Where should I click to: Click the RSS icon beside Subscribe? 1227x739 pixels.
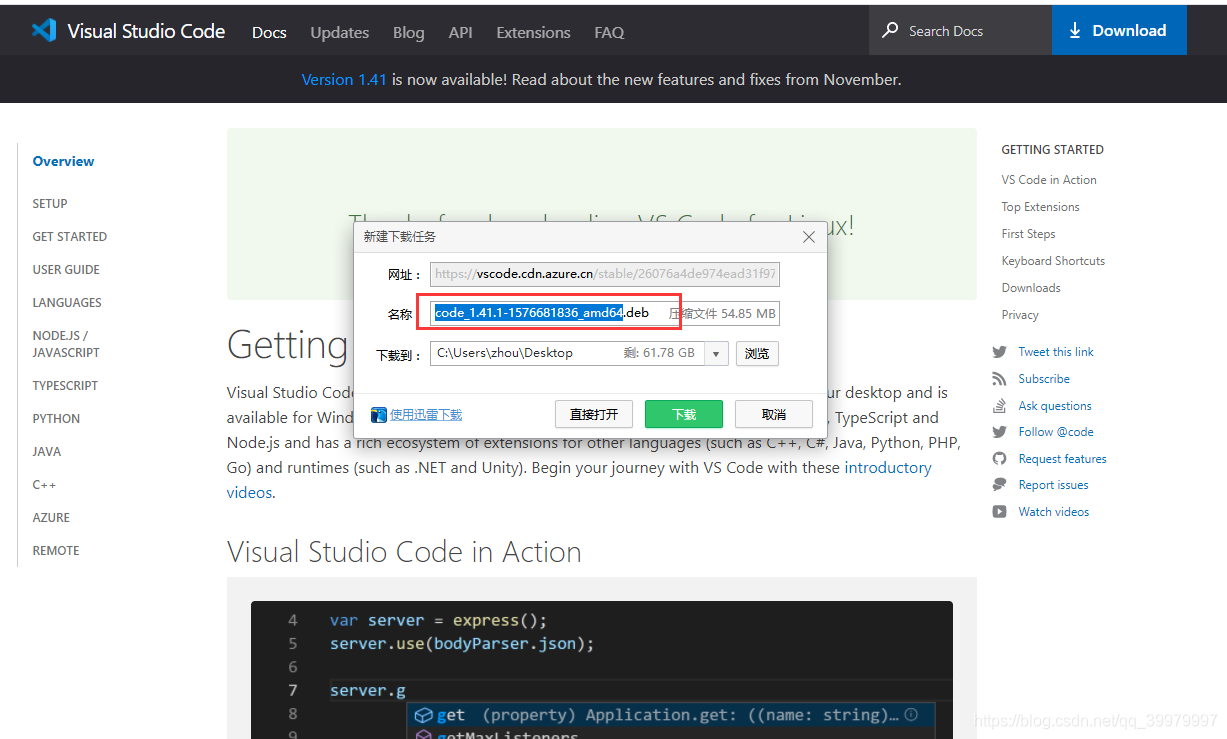click(x=999, y=379)
